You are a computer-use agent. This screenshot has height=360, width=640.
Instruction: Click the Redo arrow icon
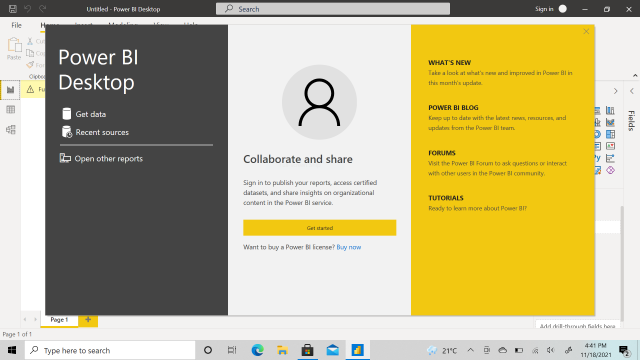click(x=42, y=9)
